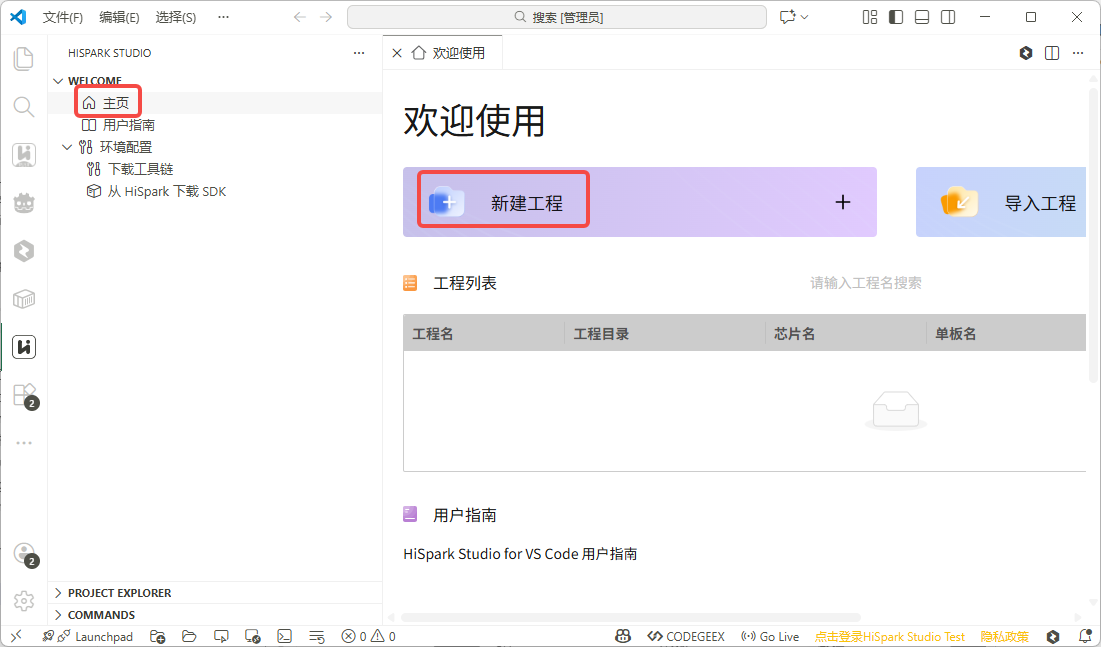Click the list-with-arrow icon in status bar
This screenshot has width=1101, height=647.
pyautogui.click(x=317, y=636)
